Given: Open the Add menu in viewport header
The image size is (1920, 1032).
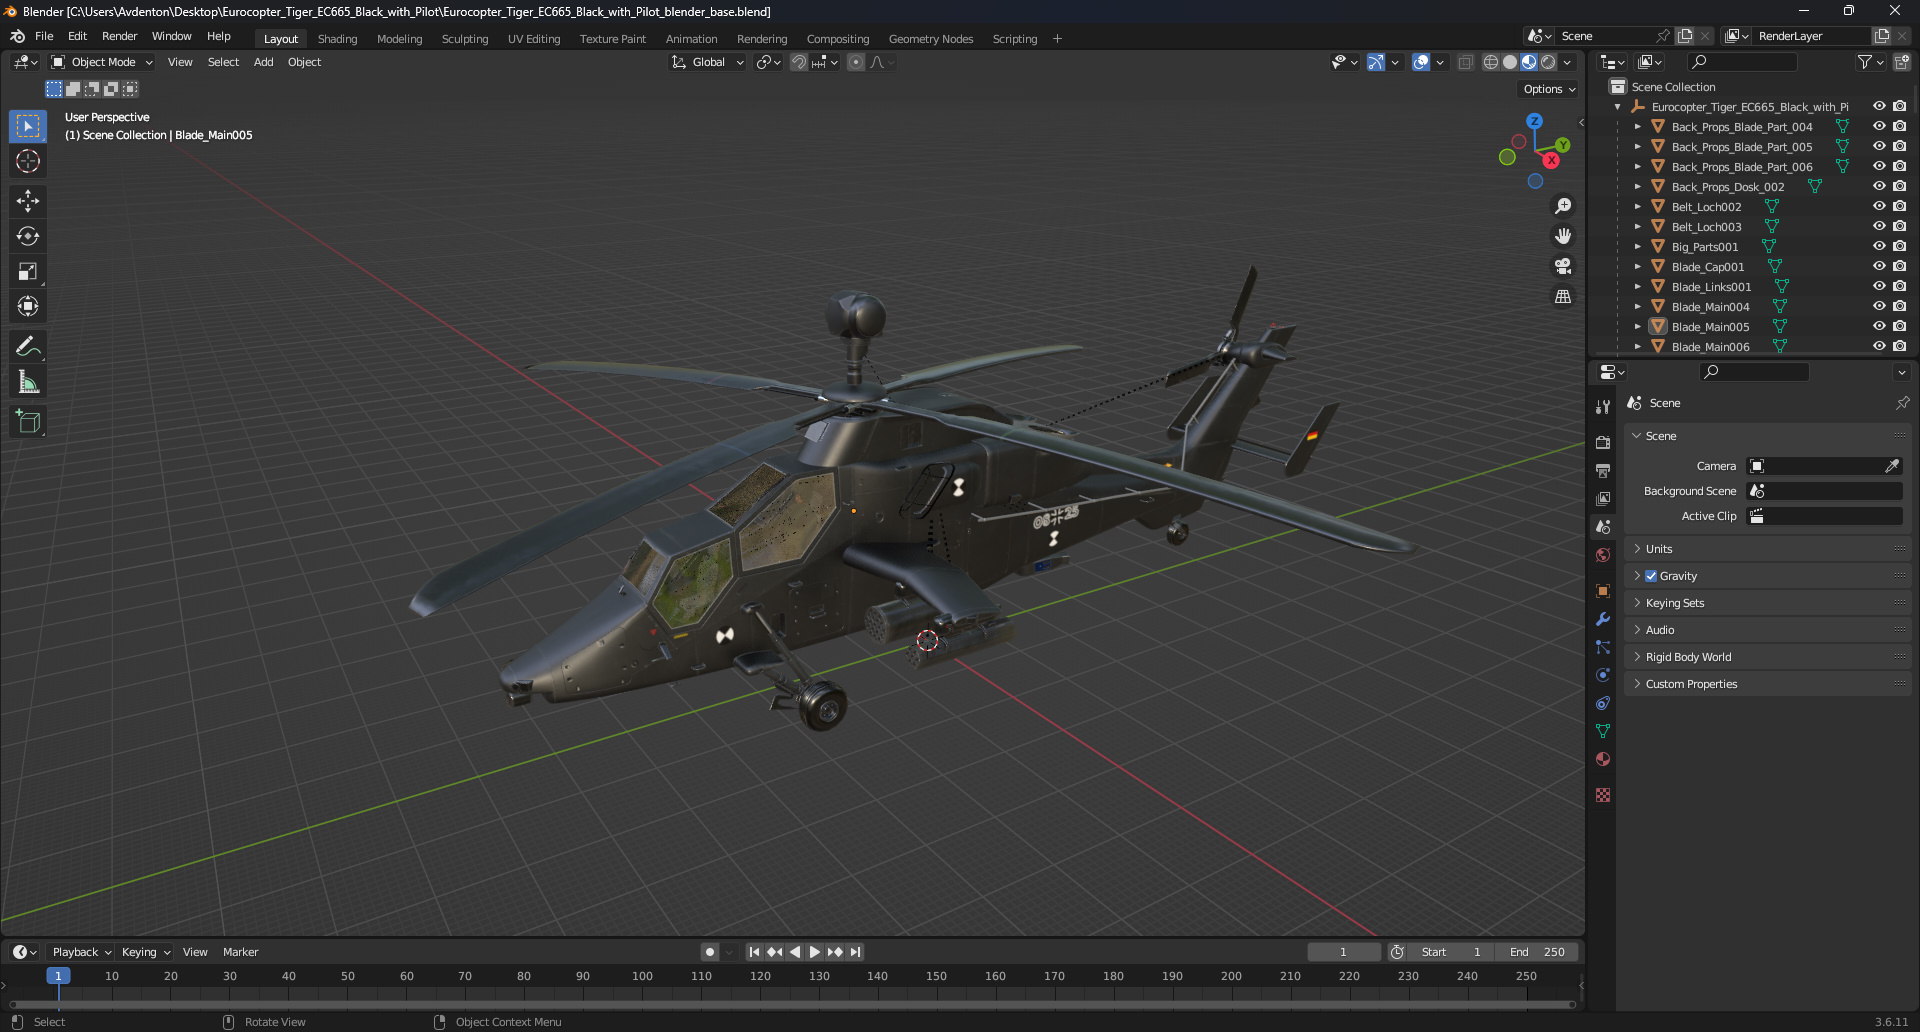Looking at the screenshot, I should pos(263,62).
